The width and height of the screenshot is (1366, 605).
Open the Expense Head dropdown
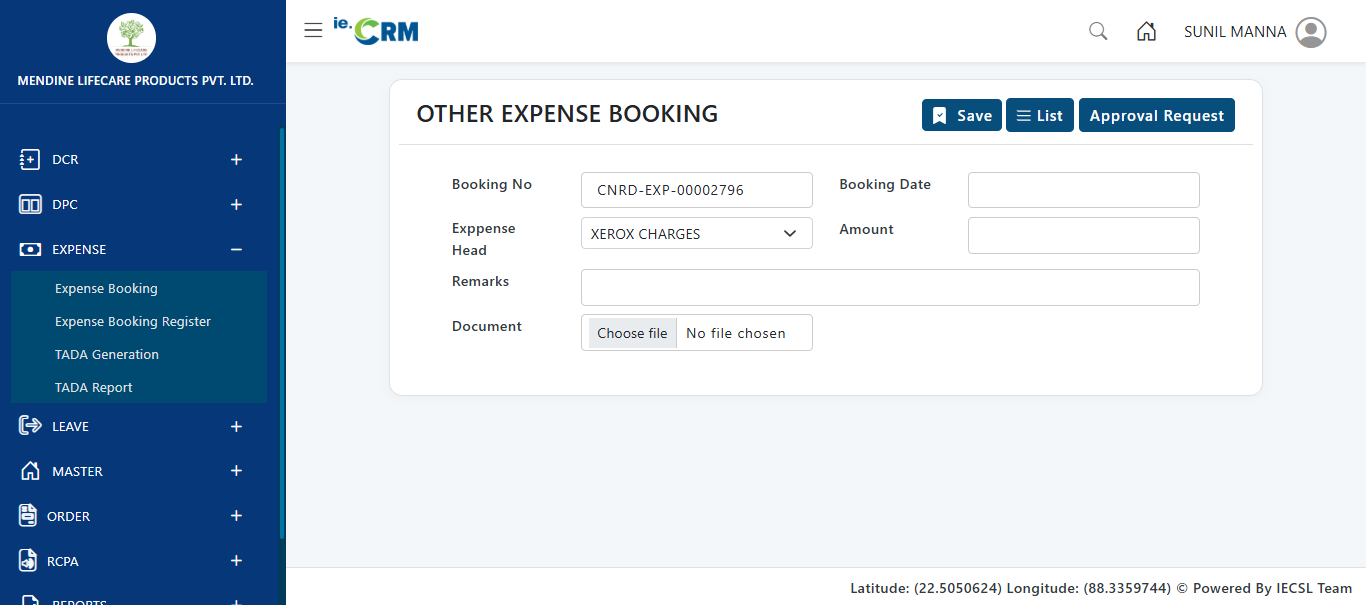[696, 233]
